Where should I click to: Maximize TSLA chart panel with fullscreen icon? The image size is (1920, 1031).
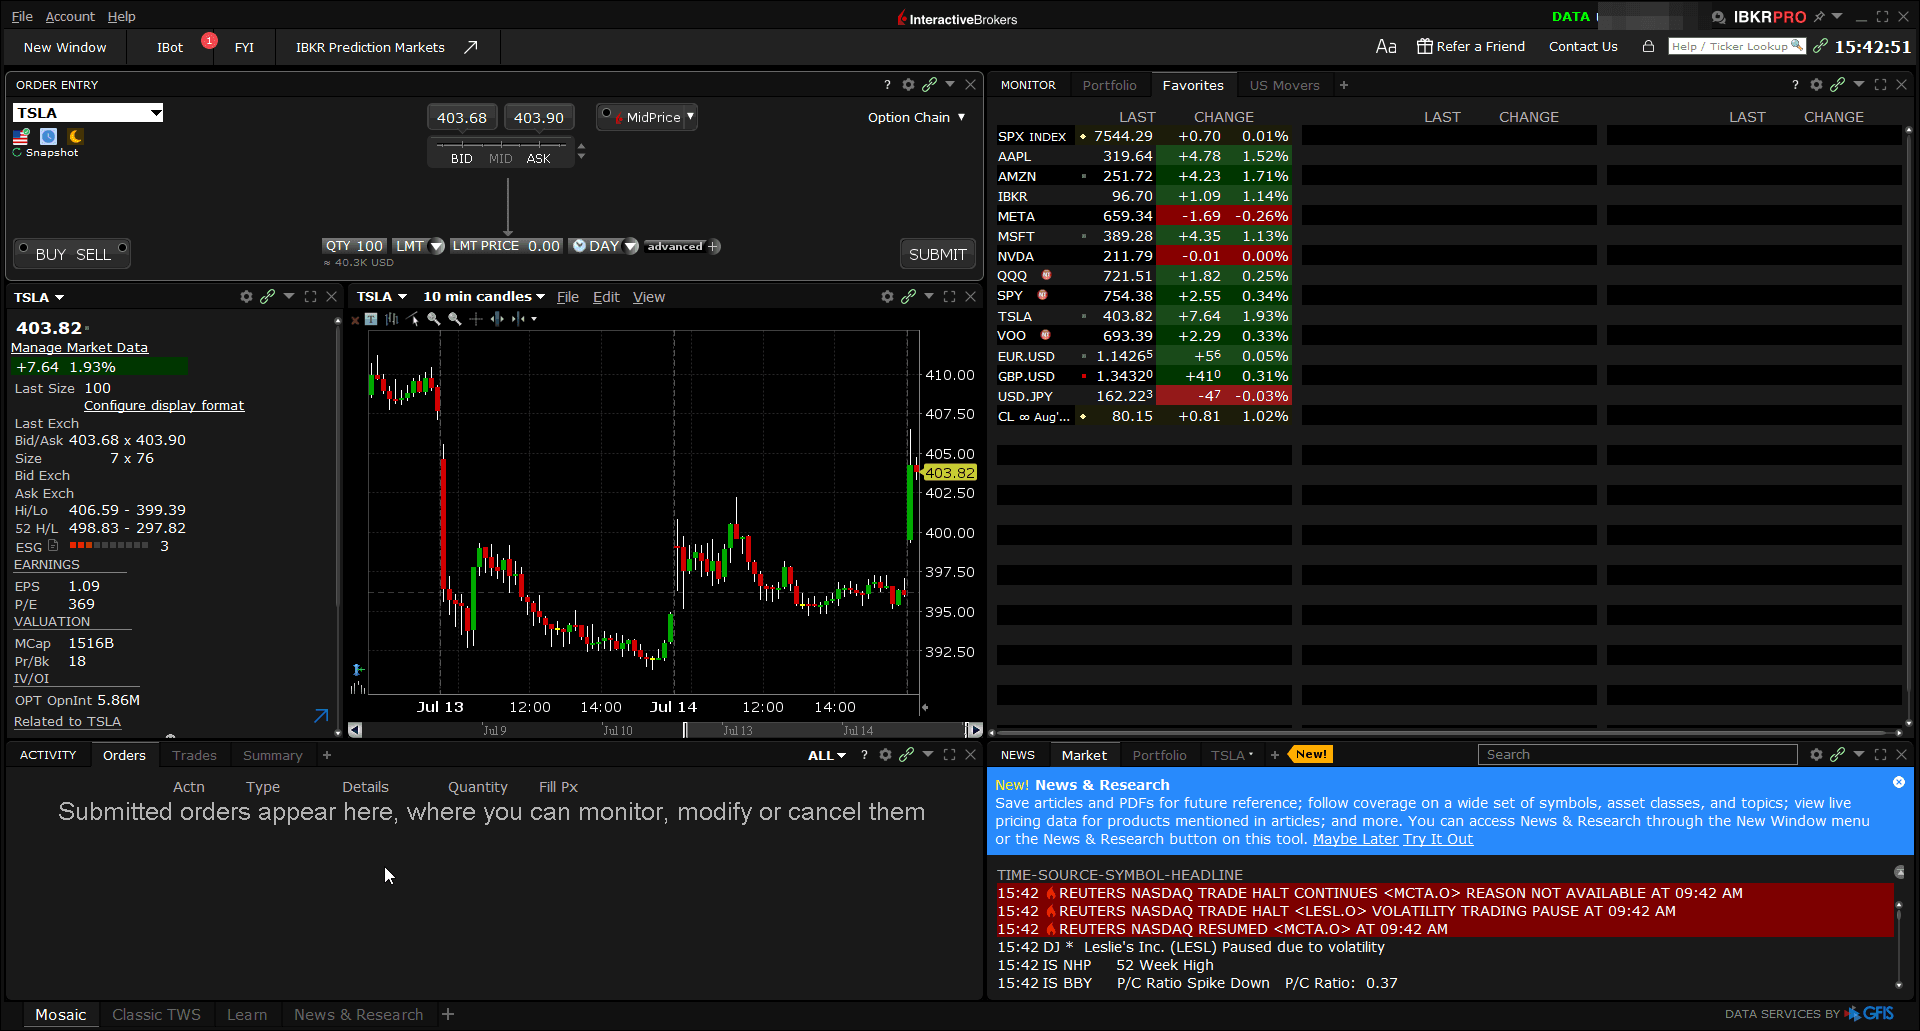click(x=950, y=296)
